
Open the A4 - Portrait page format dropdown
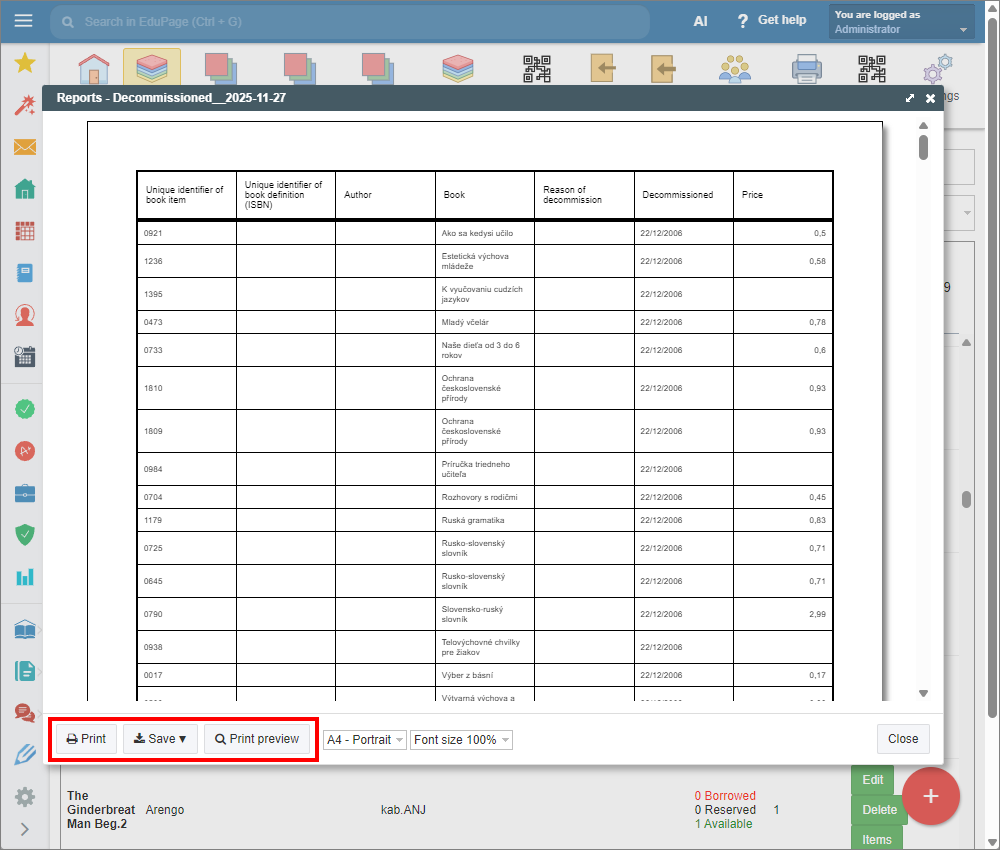[365, 740]
